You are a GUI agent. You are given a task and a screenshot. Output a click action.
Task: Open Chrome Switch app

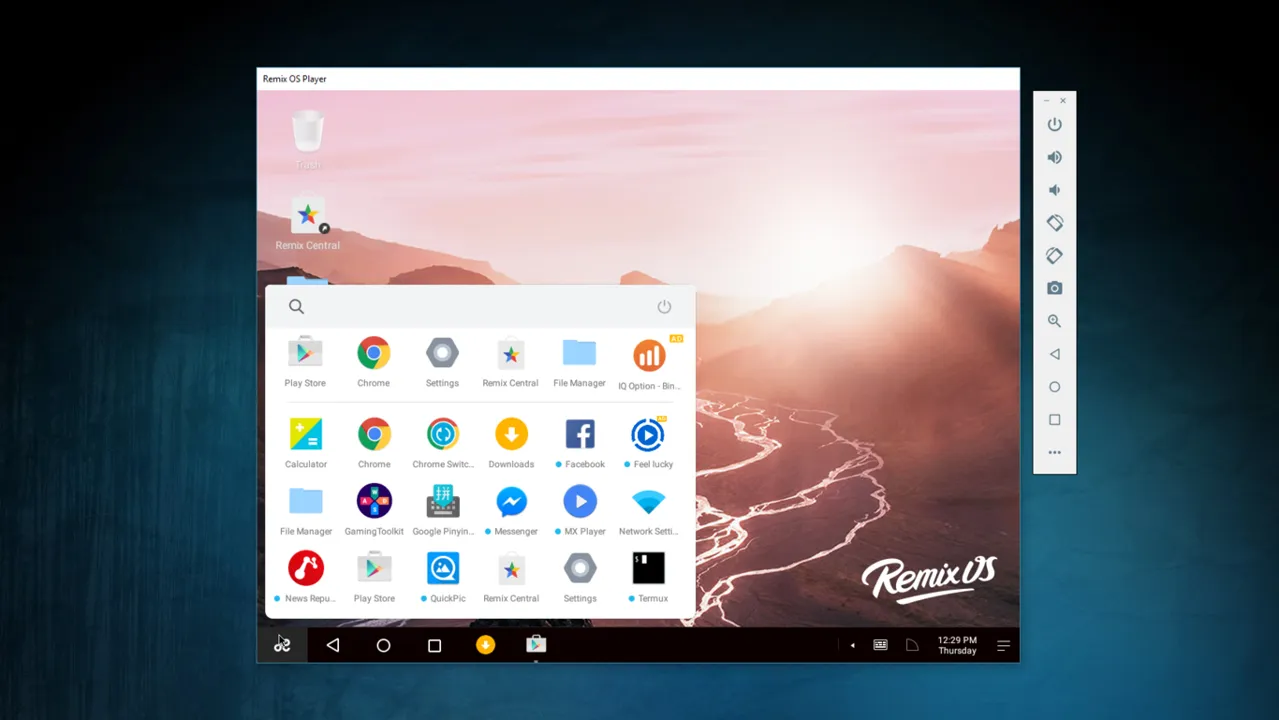coord(442,434)
